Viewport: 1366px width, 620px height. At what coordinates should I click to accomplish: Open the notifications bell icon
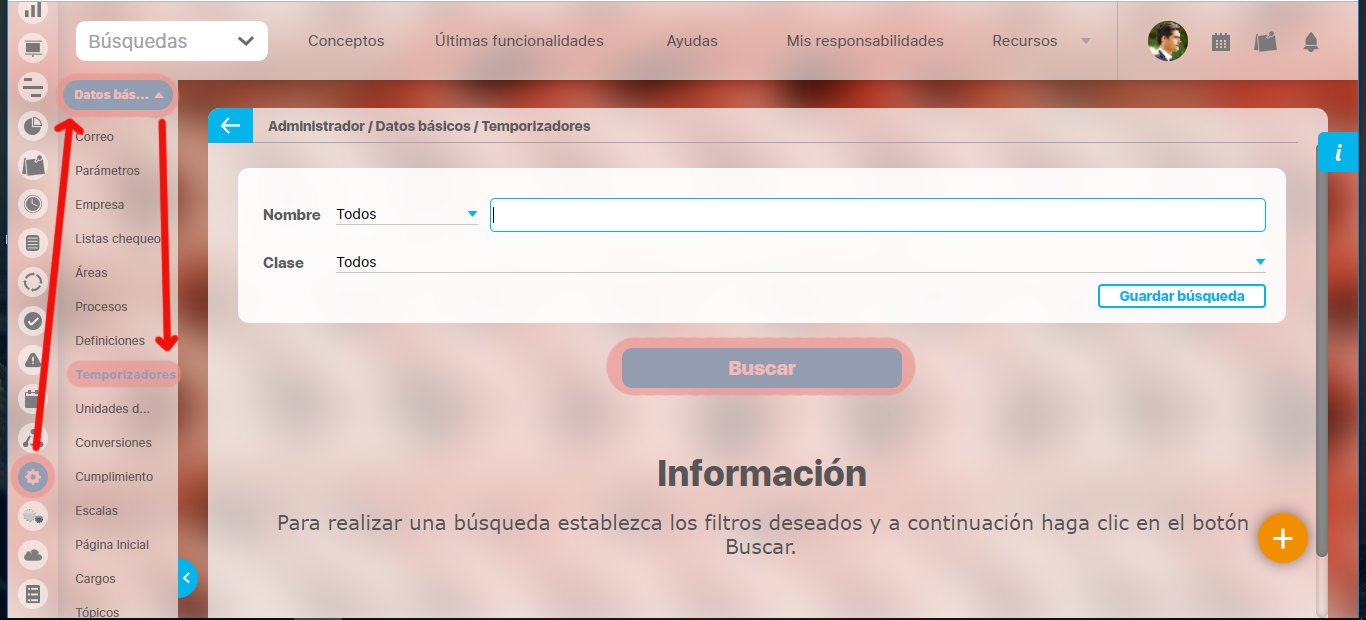[x=1310, y=42]
